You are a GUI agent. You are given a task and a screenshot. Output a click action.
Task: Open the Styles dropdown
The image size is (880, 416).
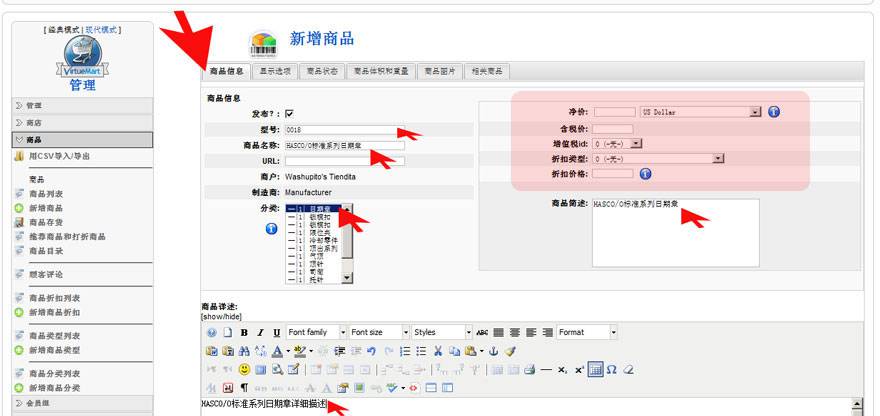click(442, 332)
